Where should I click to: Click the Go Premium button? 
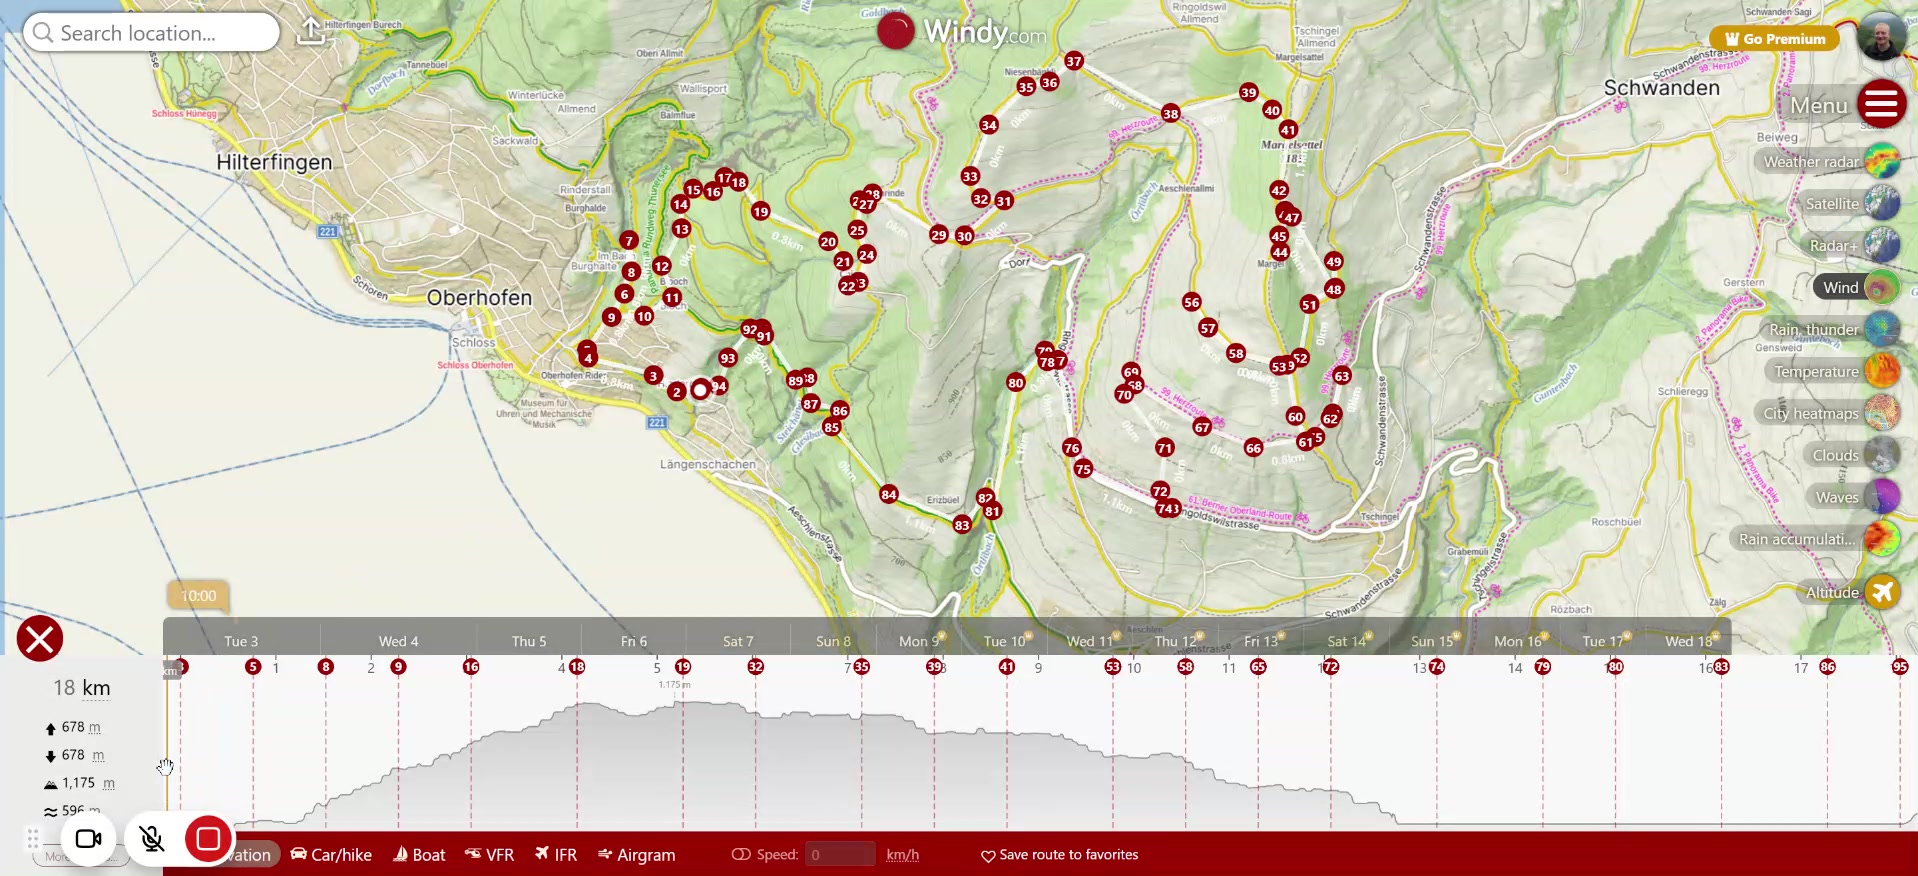[x=1774, y=39]
